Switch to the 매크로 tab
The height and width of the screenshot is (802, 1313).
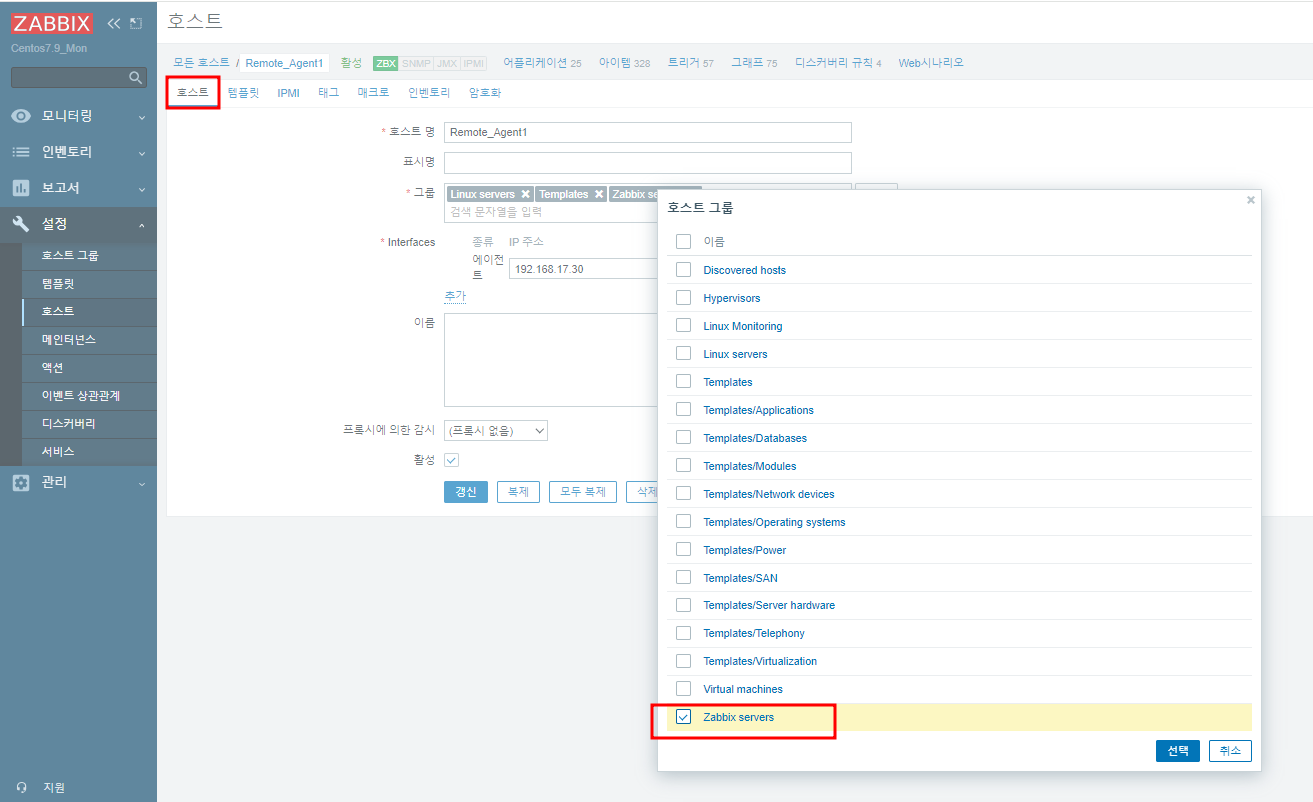374,92
